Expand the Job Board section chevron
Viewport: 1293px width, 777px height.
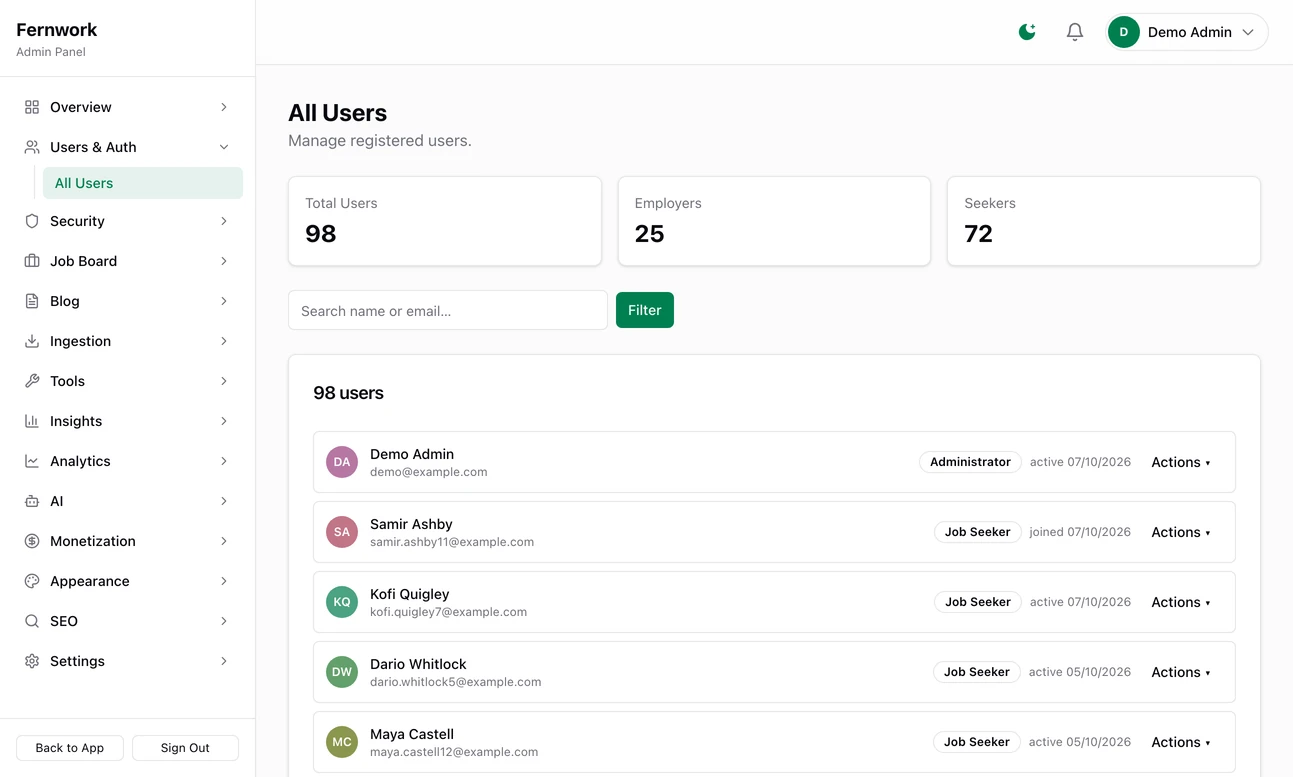point(224,261)
